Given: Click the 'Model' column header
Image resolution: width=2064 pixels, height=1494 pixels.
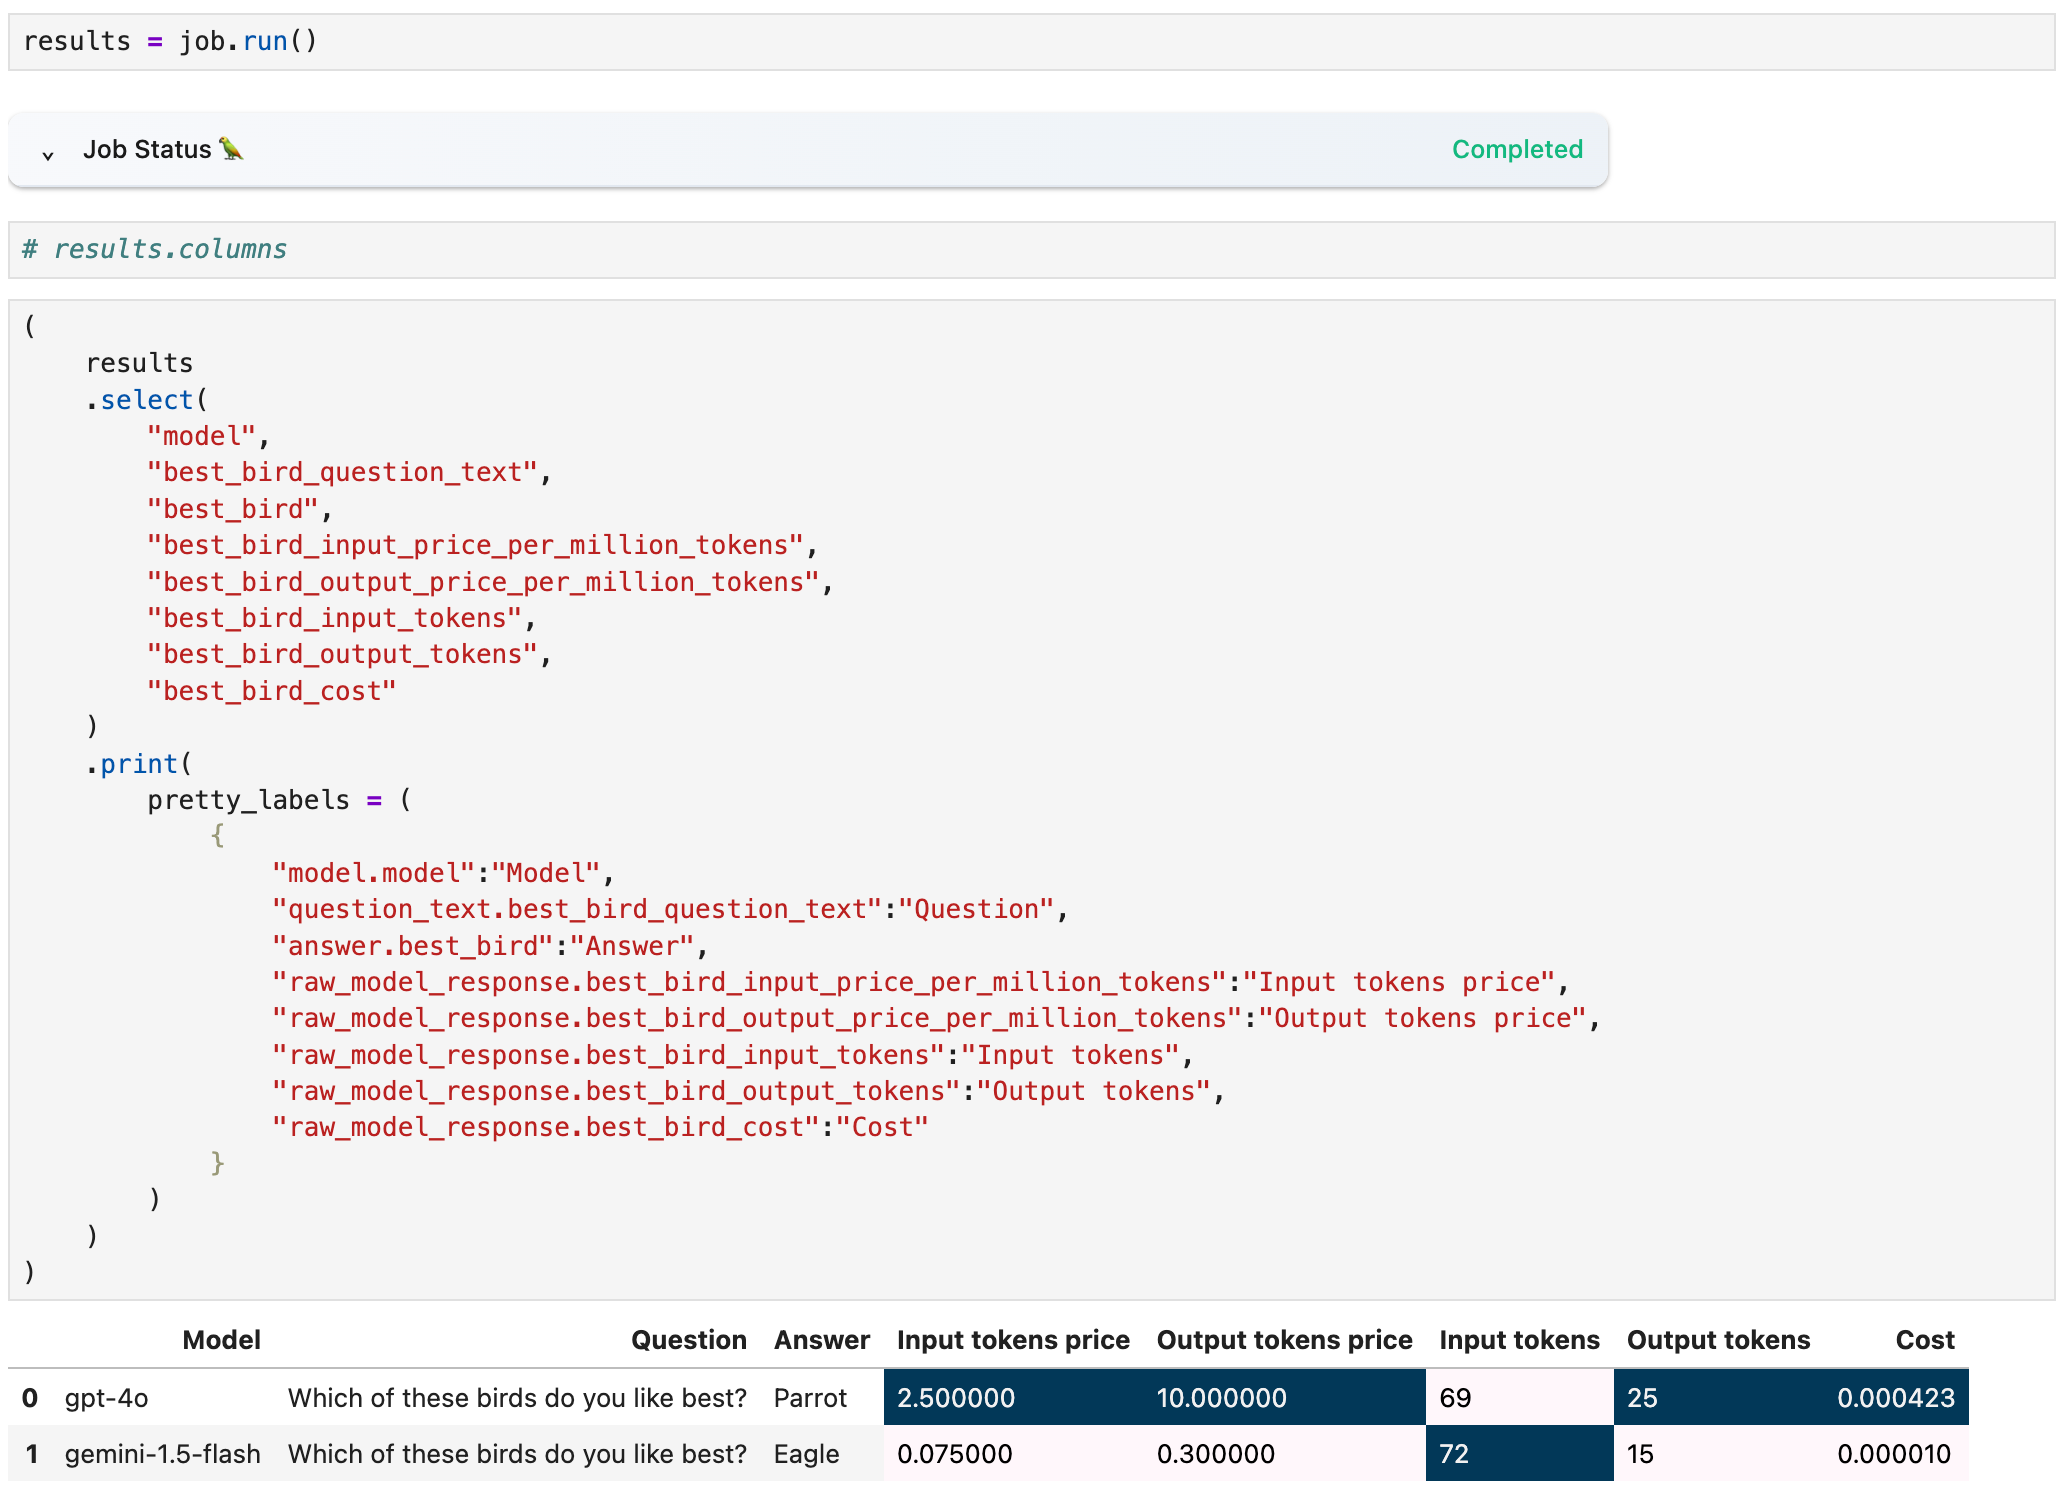Looking at the screenshot, I should (221, 1340).
